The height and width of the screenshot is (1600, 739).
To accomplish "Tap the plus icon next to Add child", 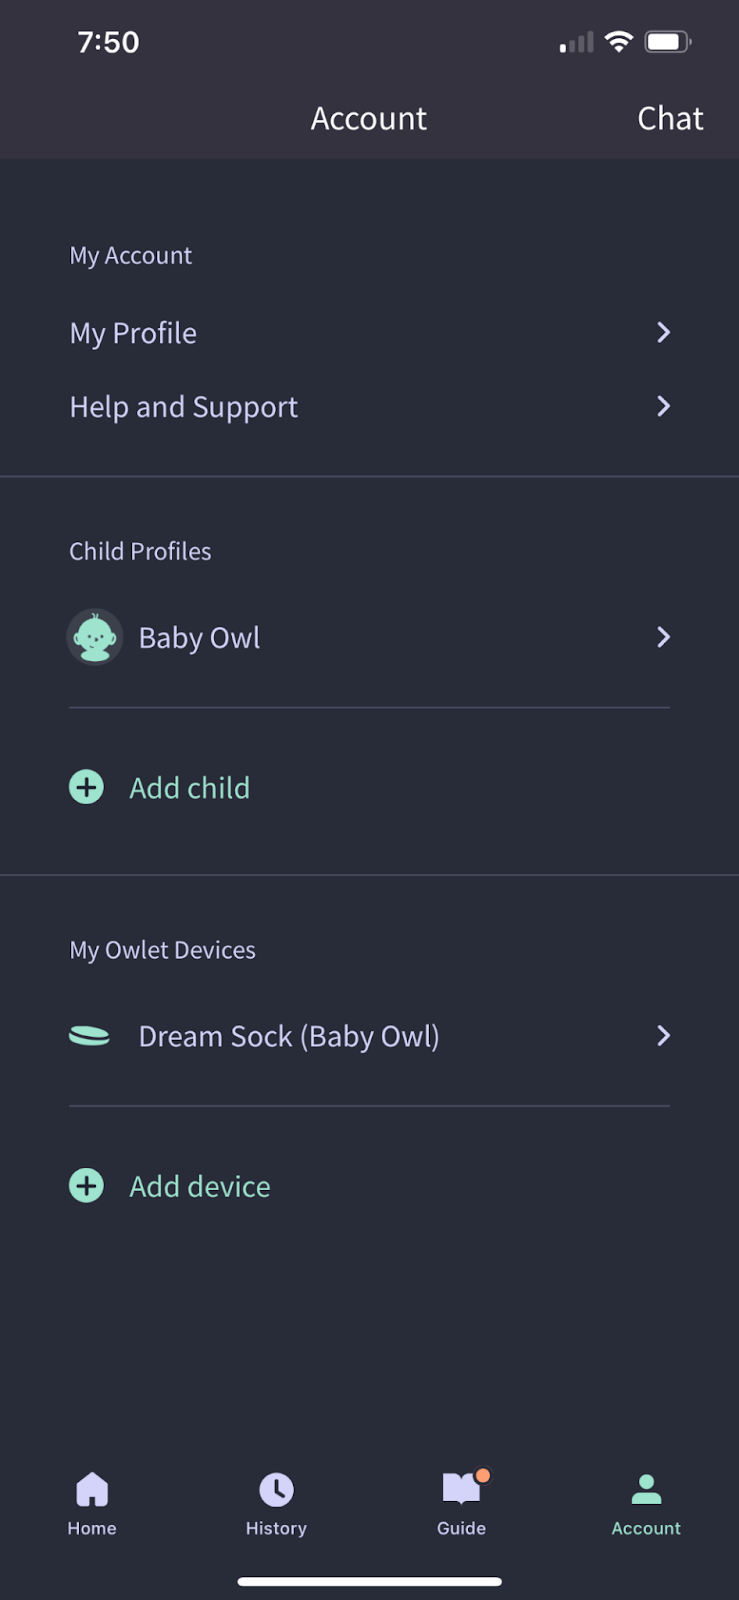I will click(x=86, y=787).
